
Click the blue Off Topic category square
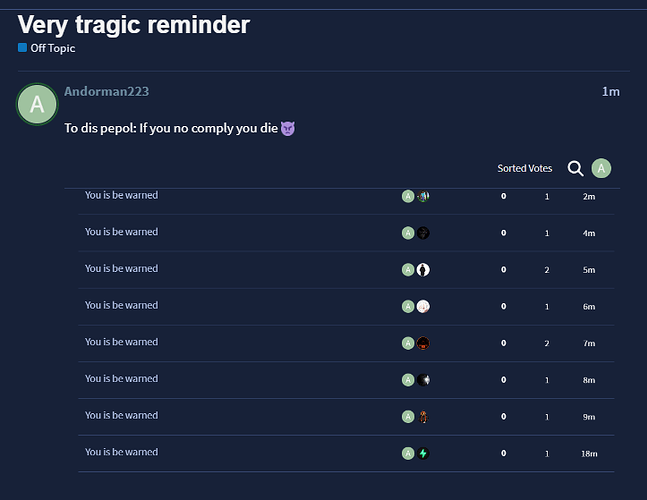click(x=22, y=48)
